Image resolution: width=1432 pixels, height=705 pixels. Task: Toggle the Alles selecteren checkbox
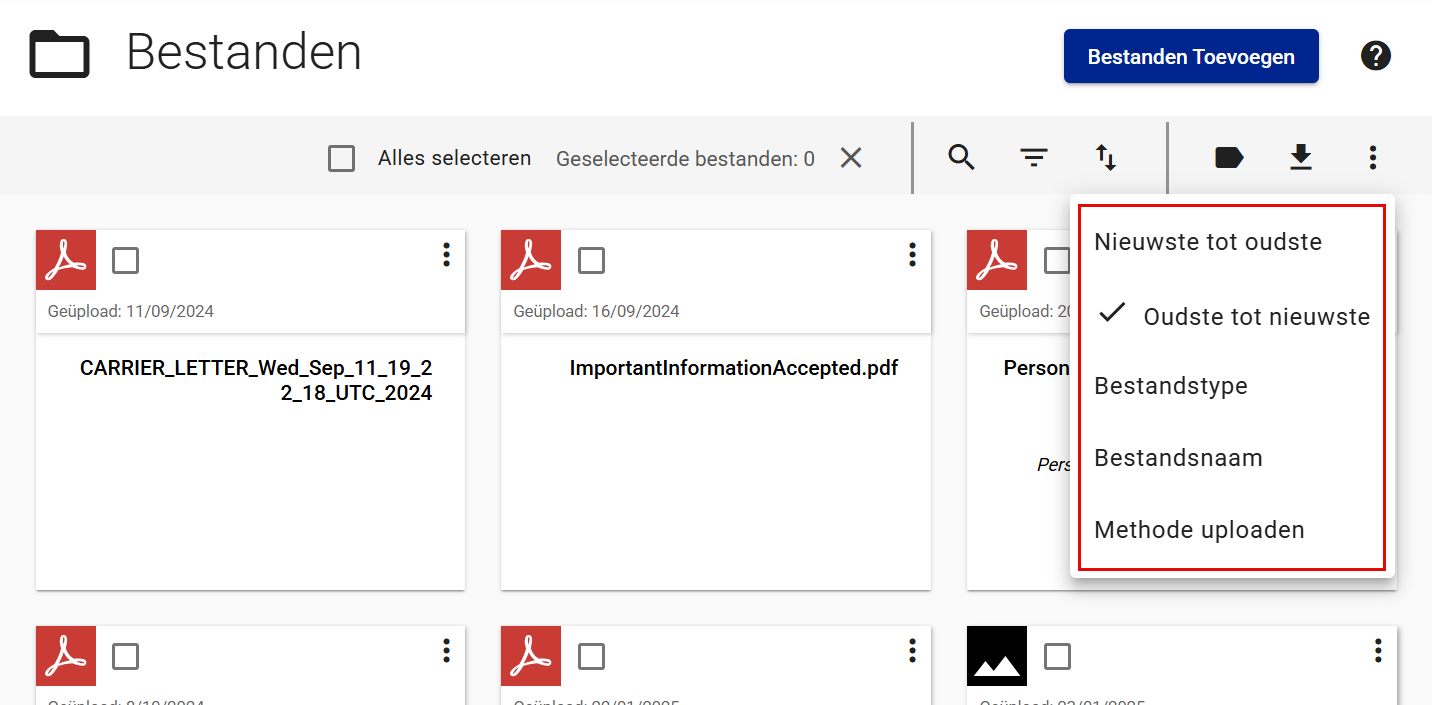[x=342, y=158]
